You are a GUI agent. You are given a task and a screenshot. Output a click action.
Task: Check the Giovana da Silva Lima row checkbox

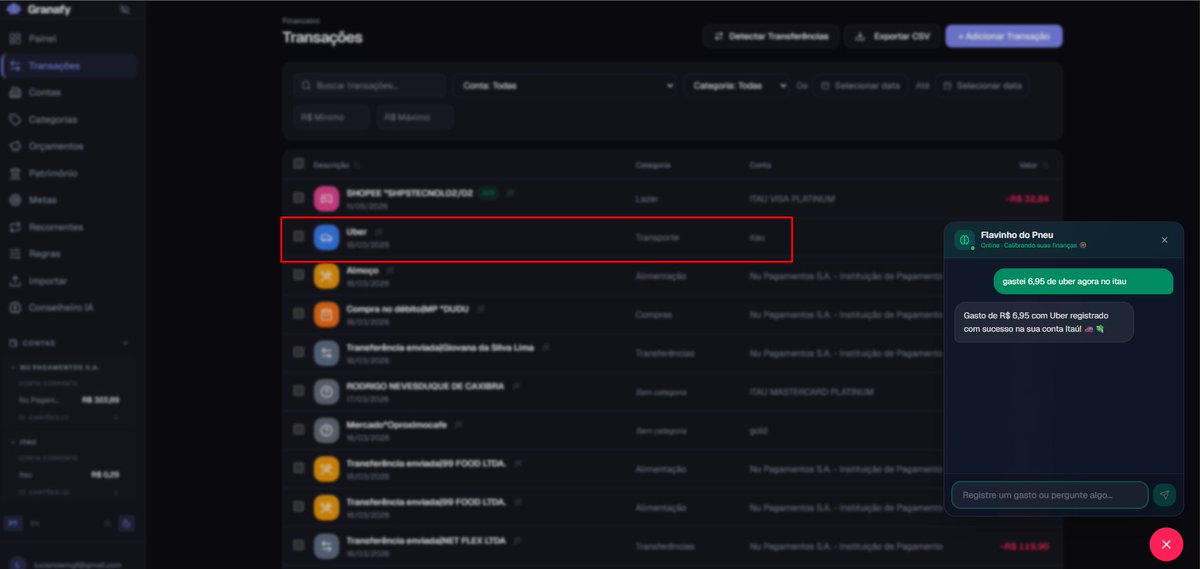(x=299, y=352)
